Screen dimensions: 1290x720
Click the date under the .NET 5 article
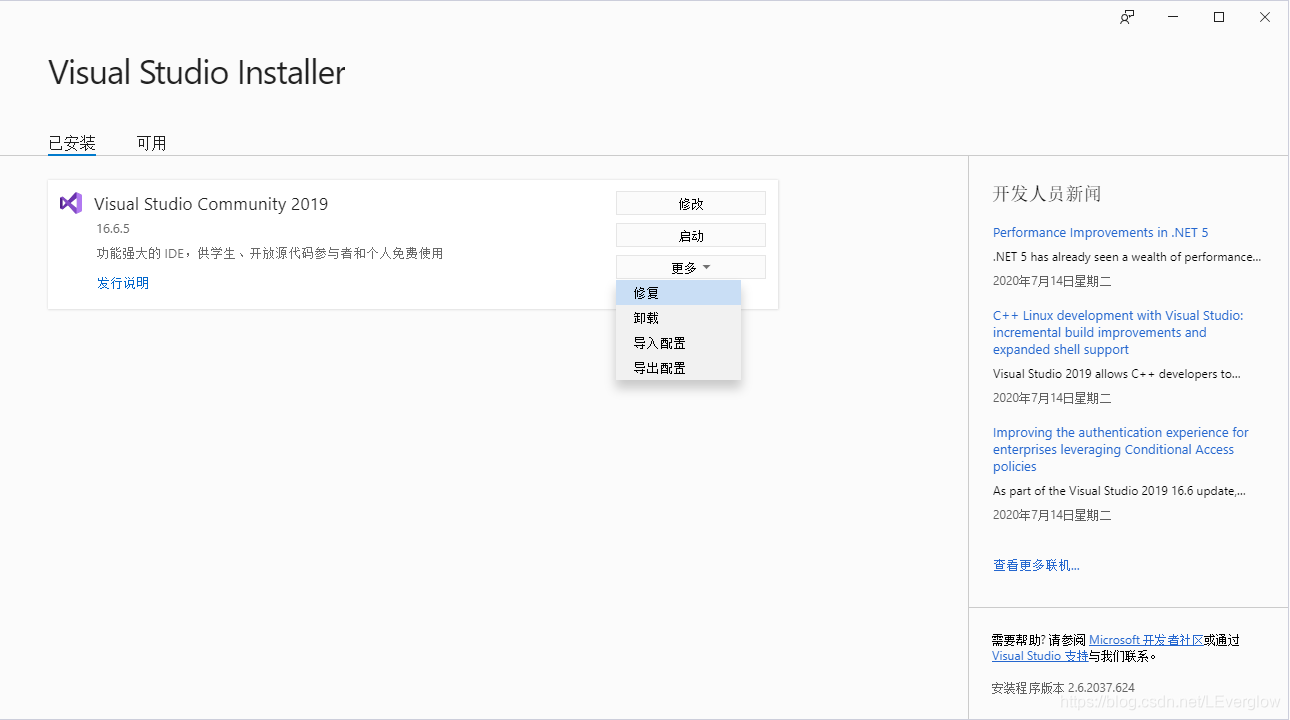point(1052,281)
